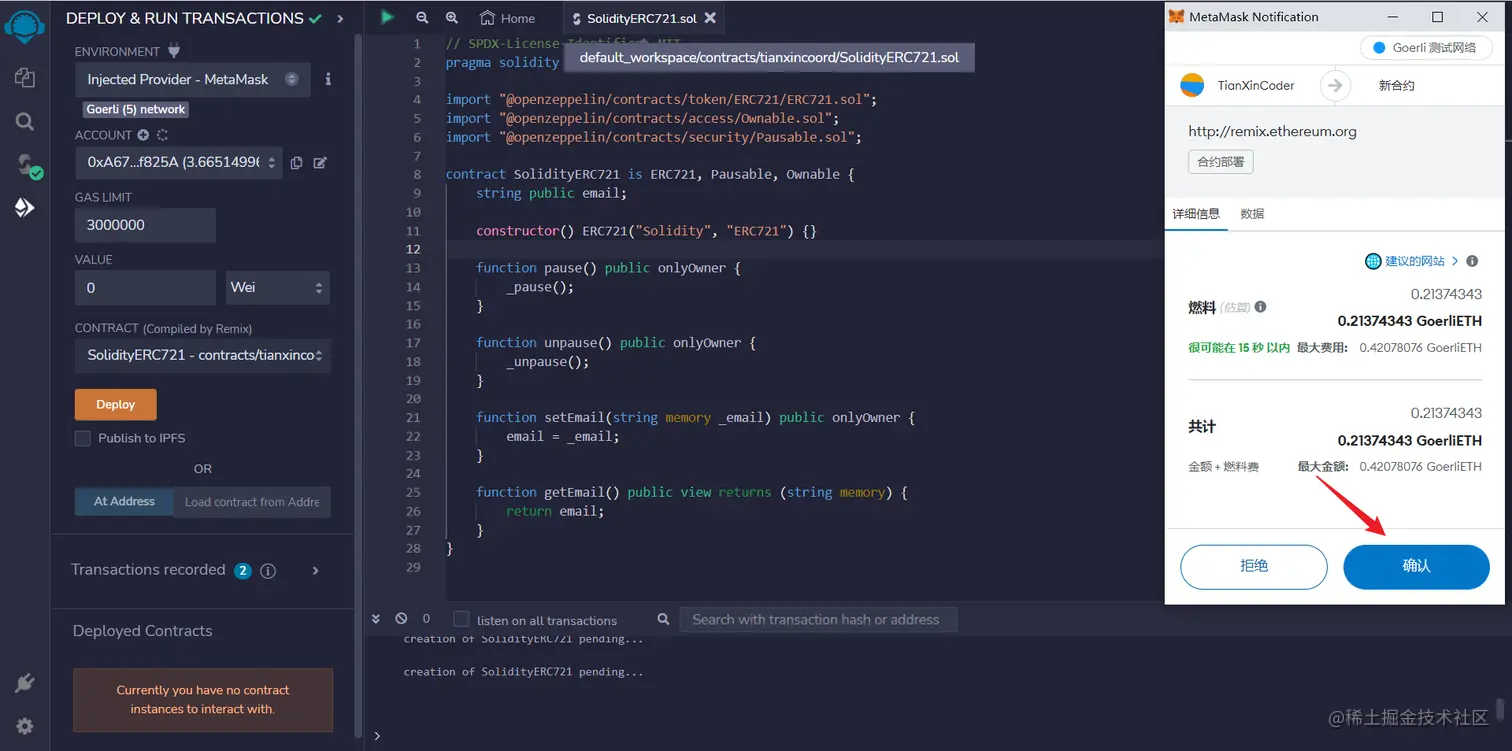Viewport: 1512px width, 751px height.
Task: Run script with green play icon
Action: point(387,17)
